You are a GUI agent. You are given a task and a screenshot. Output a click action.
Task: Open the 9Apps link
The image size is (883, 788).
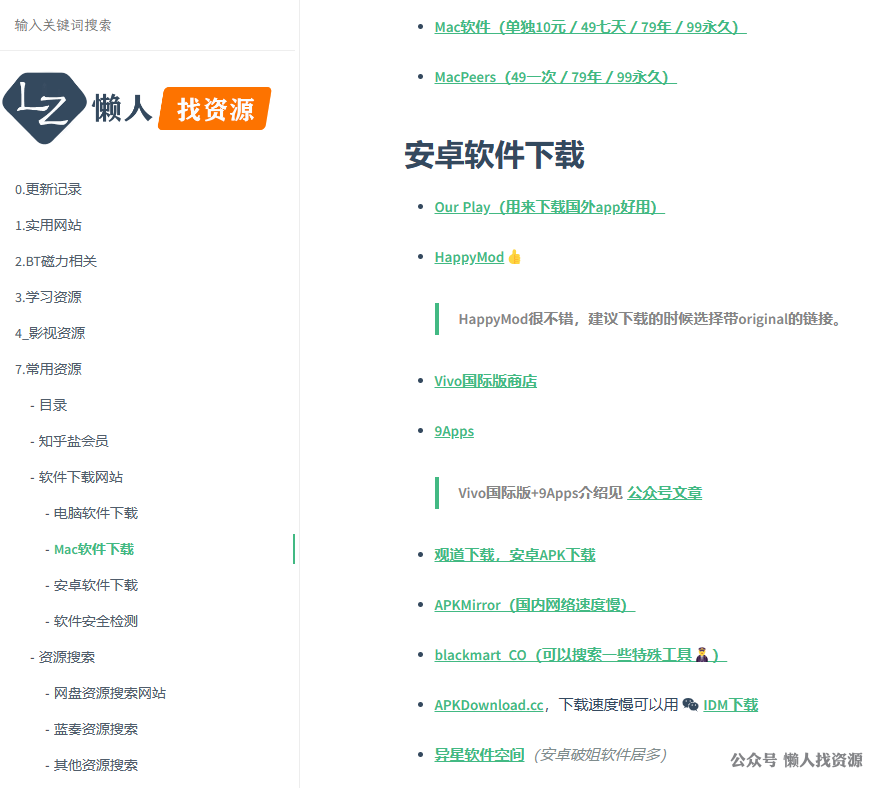(x=454, y=431)
